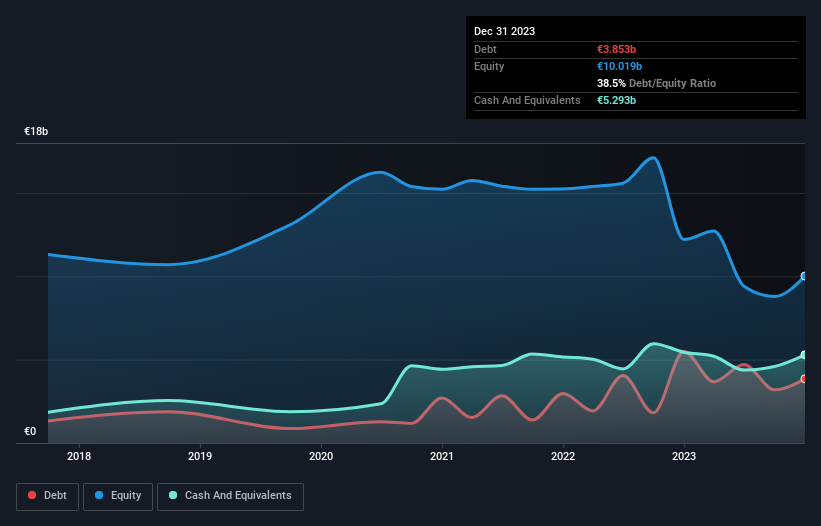This screenshot has height=526, width=821.
Task: Click the €0 y-axis label
Action: point(30,431)
